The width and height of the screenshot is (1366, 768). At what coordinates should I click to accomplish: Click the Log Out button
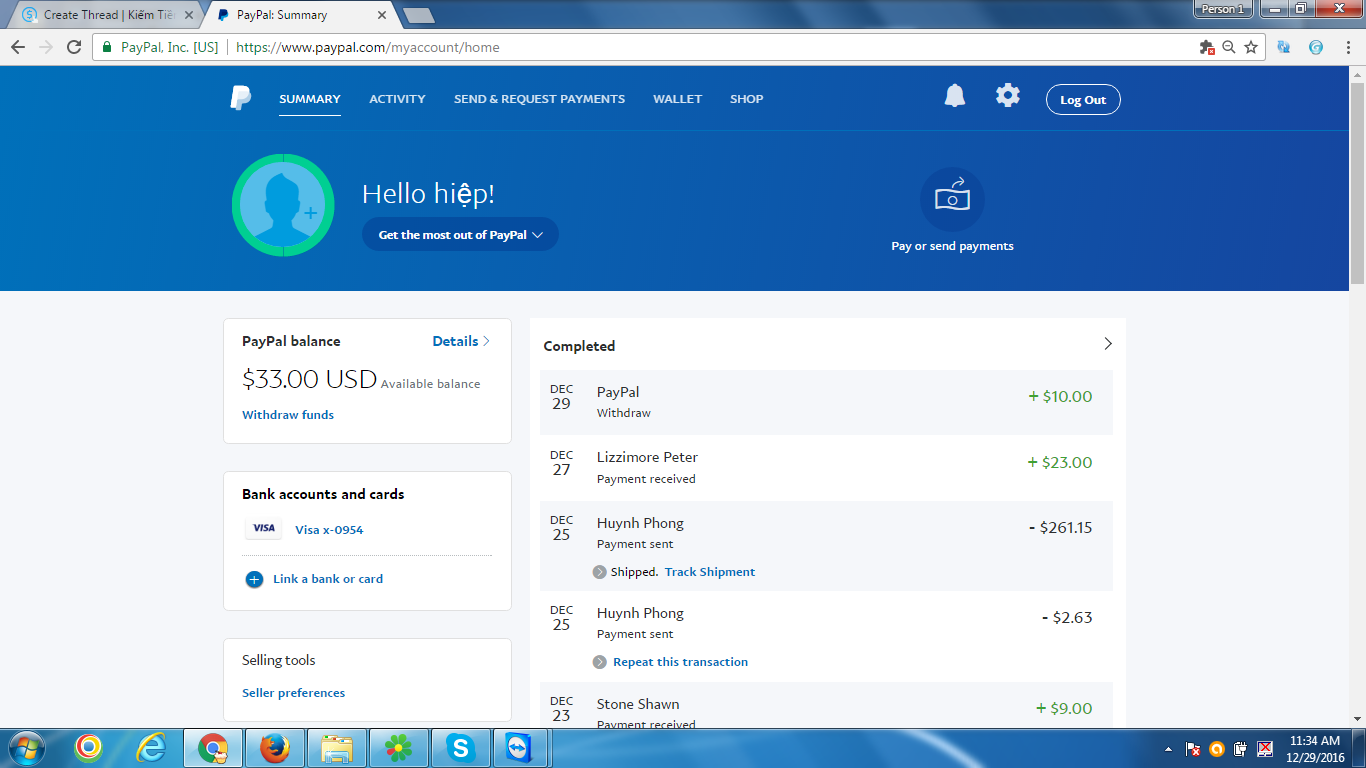pos(1083,100)
